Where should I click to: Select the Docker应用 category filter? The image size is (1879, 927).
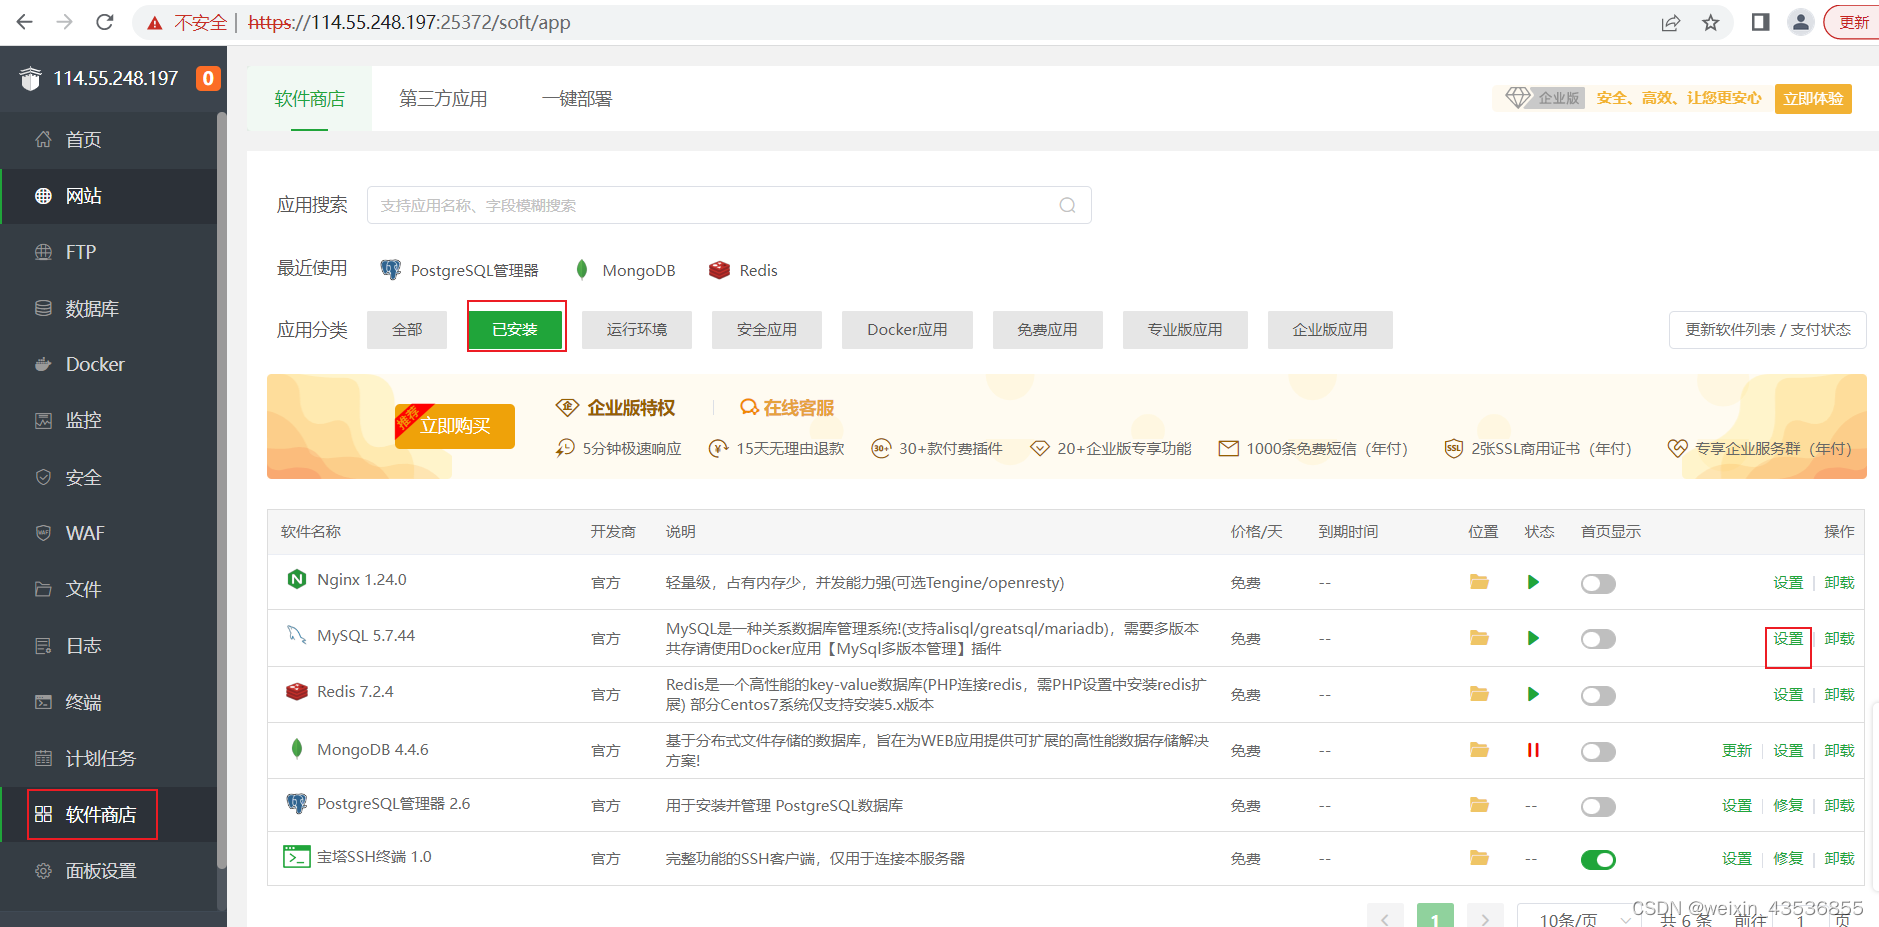[907, 330]
